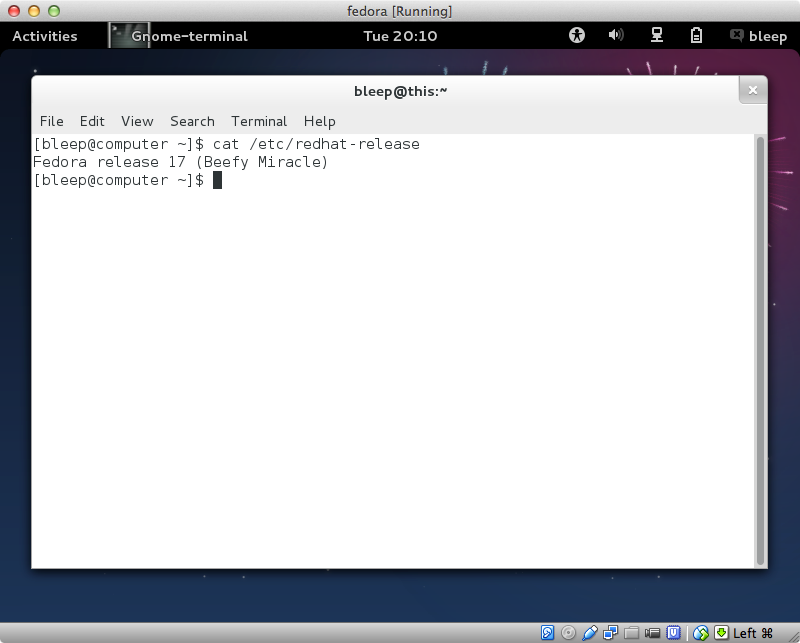This screenshot has width=800, height=643.
Task: Click the VirtualBox network adapters icon
Action: 611,632
